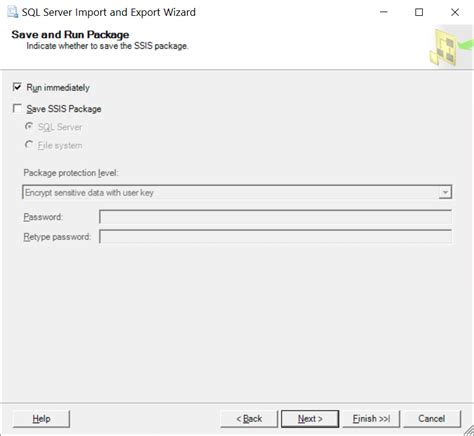The image size is (474, 436).
Task: Open Help for this wizard page
Action: point(41,419)
